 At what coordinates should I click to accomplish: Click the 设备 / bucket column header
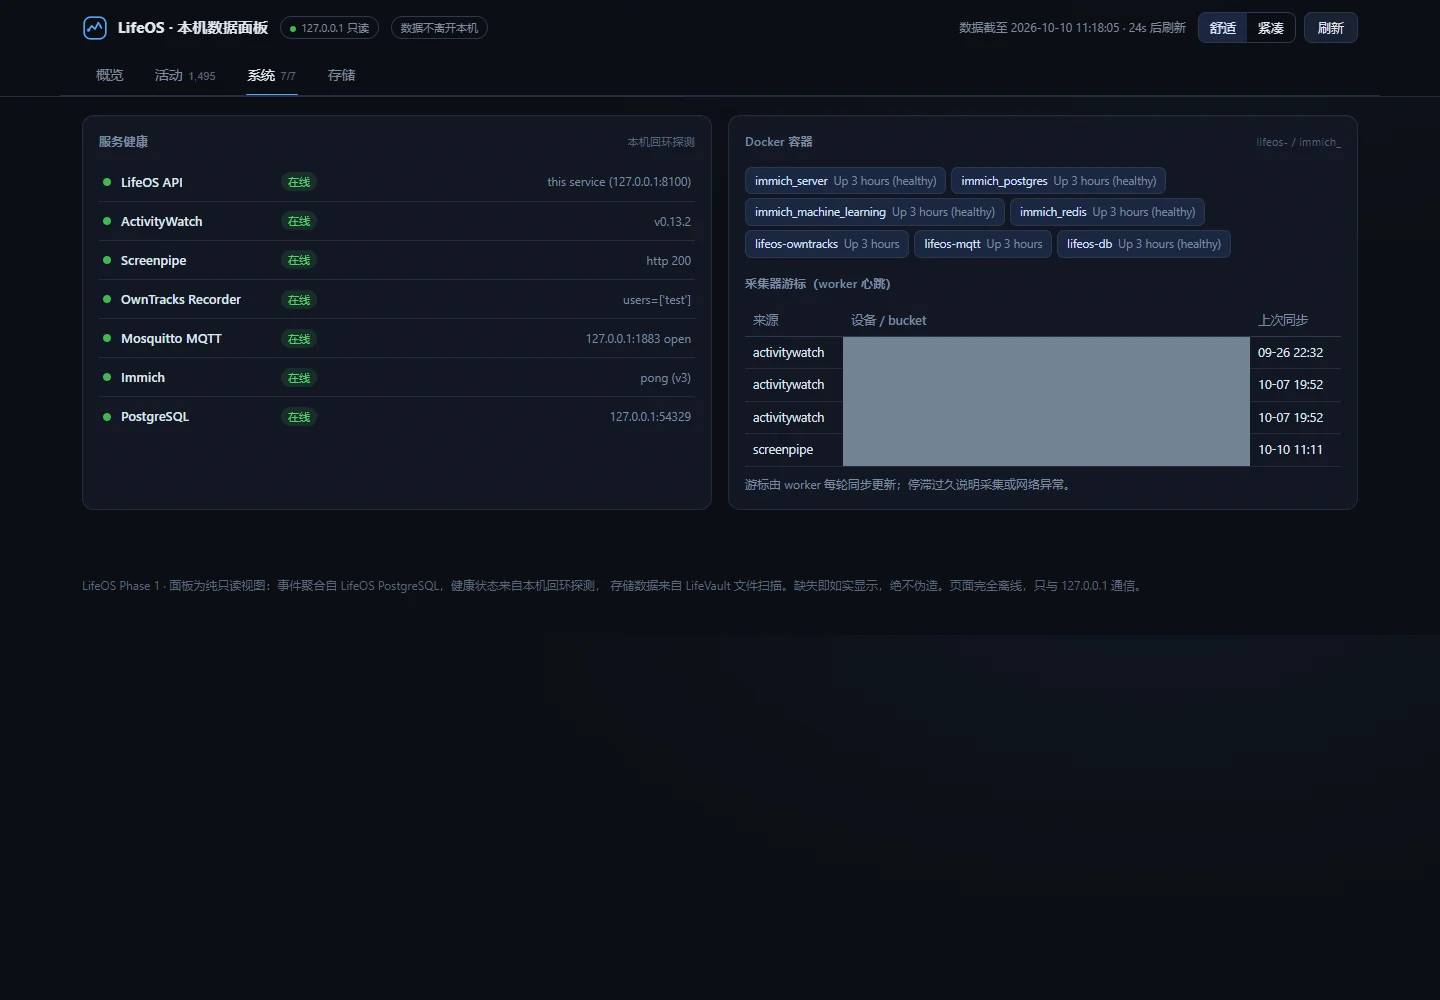(x=889, y=320)
